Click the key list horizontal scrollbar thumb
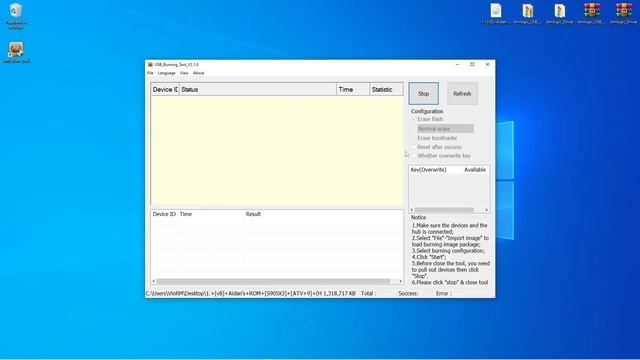 [x=444, y=210]
